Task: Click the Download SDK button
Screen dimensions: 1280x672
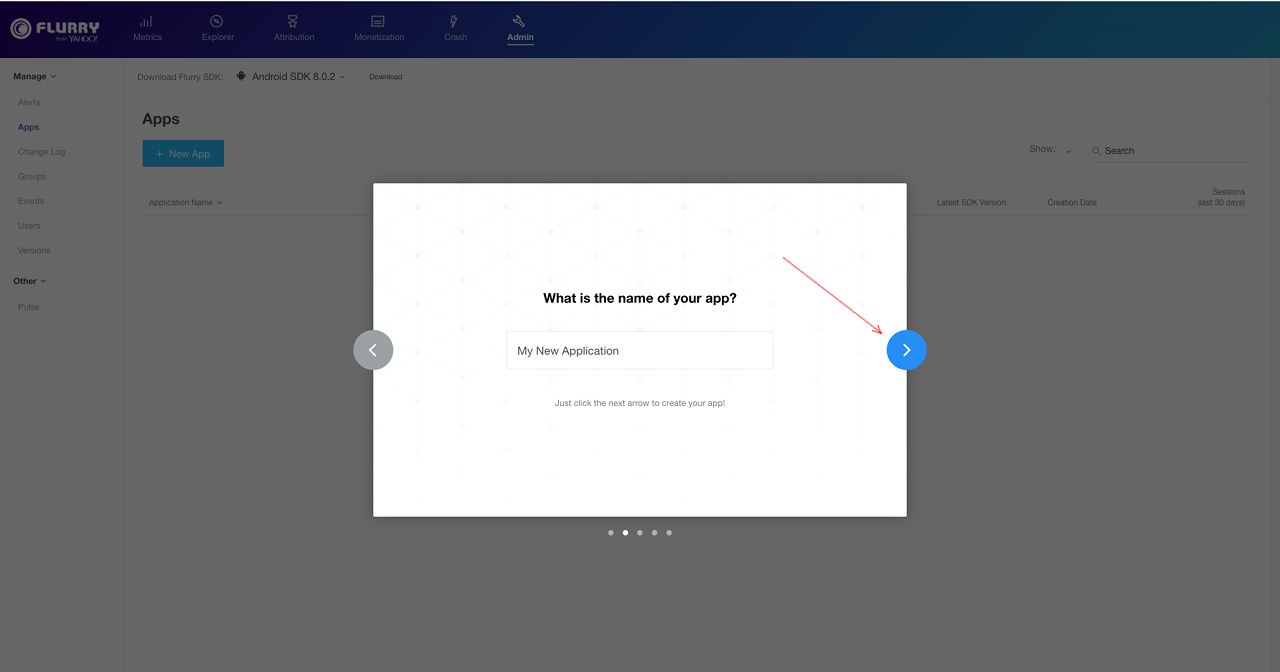Action: point(385,77)
